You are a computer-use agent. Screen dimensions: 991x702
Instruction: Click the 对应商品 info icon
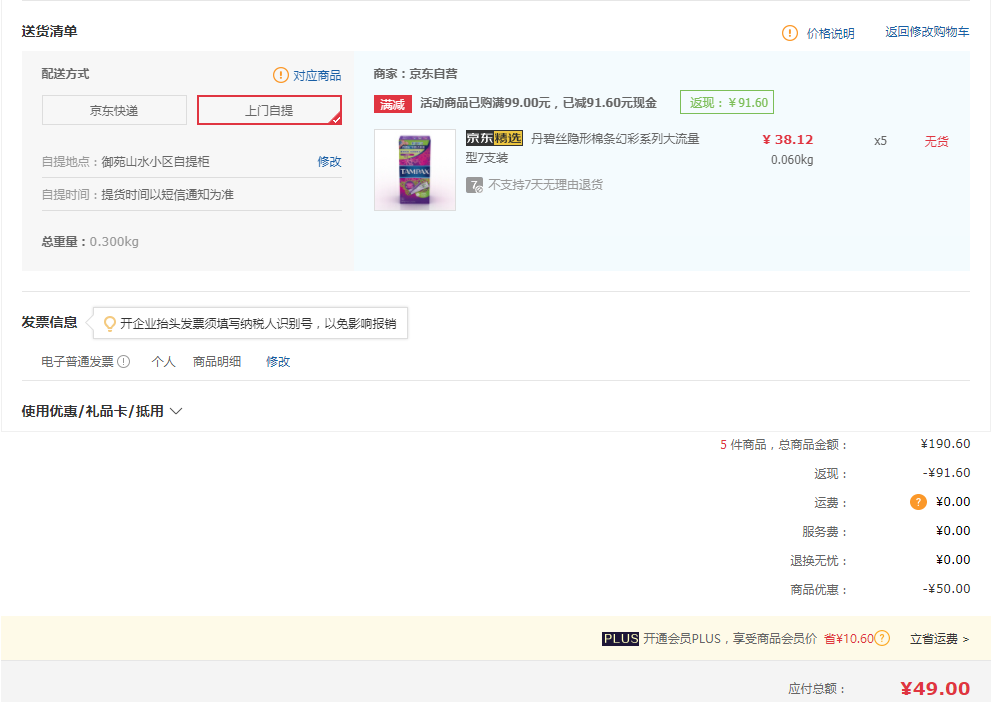pyautogui.click(x=281, y=75)
